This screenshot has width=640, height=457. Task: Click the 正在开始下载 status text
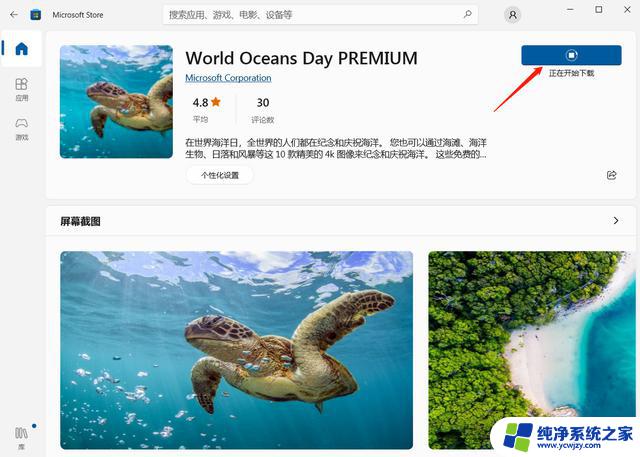coord(571,73)
